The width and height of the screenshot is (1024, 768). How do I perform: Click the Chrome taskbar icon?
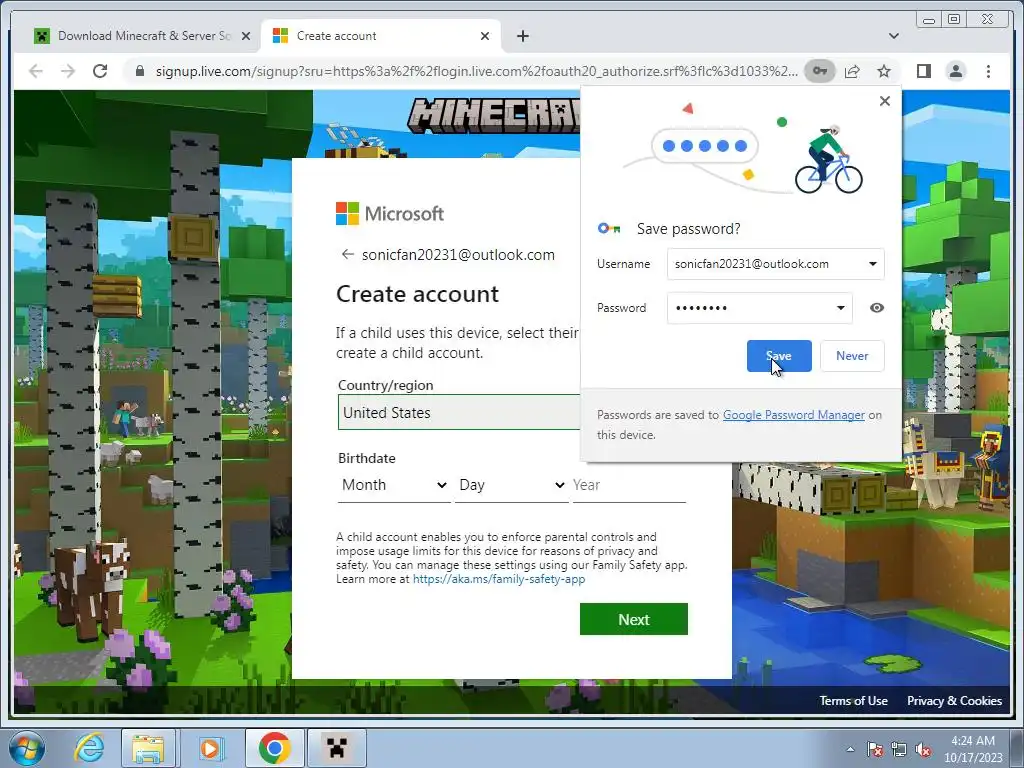point(274,748)
